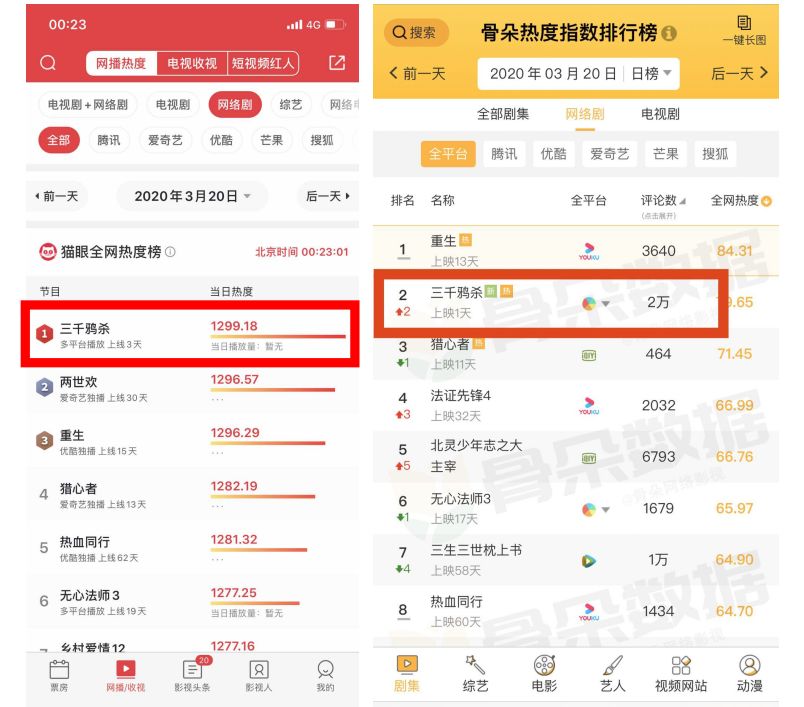
Task: Select the 电视剧+网络剧 category chip in Maoyan
Action: [x=88, y=105]
